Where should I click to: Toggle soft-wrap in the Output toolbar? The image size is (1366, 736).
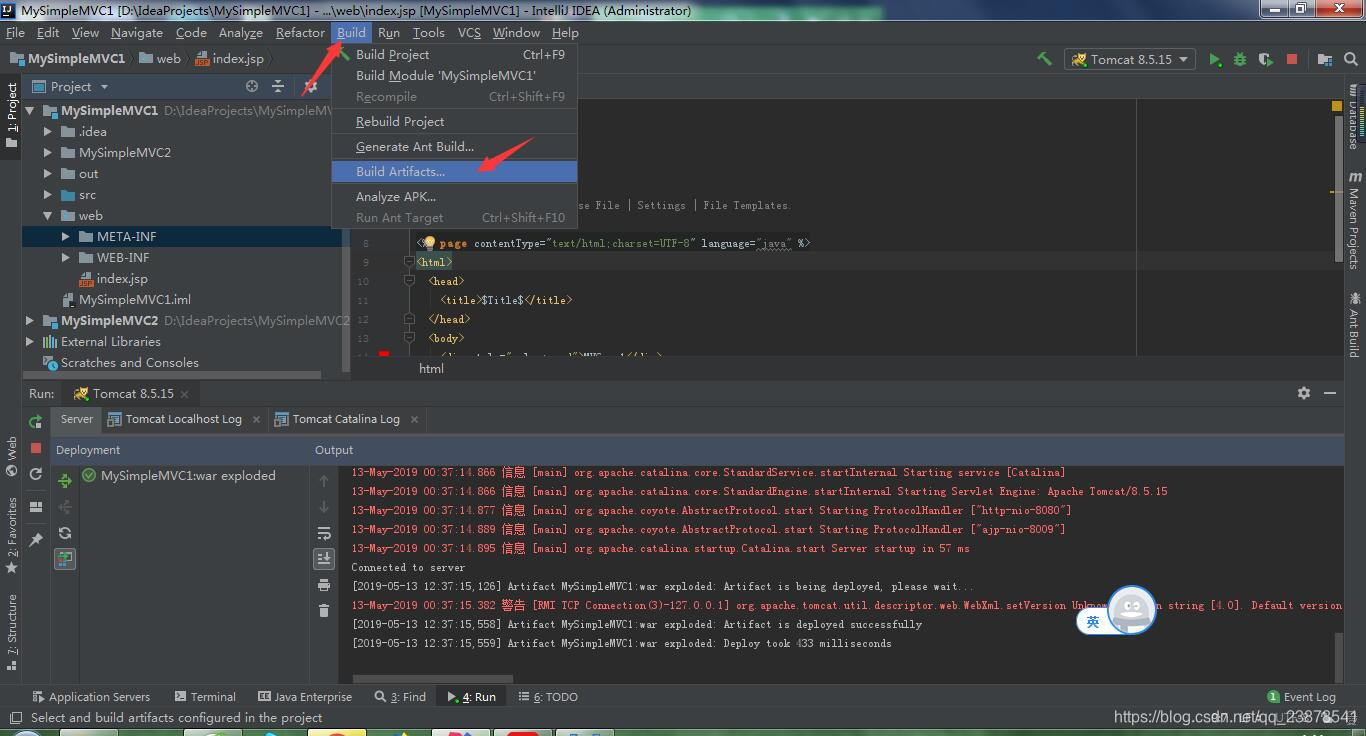pyautogui.click(x=324, y=533)
